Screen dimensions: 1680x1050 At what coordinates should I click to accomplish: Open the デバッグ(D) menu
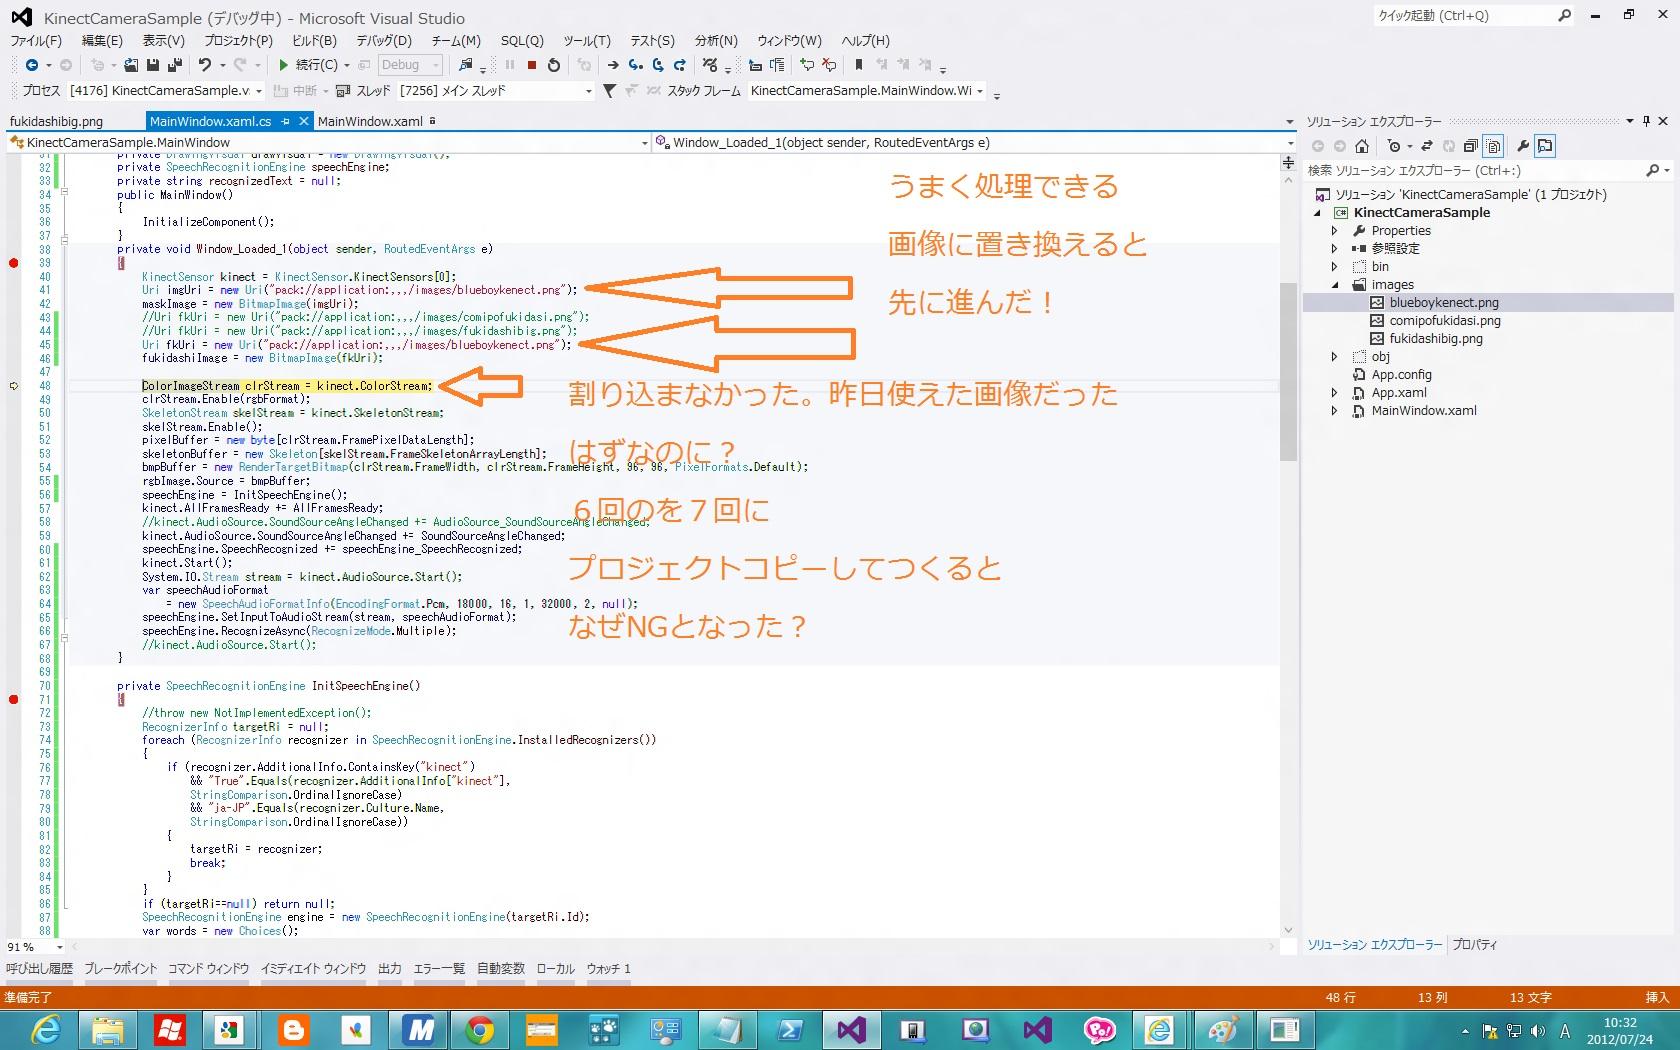[384, 41]
